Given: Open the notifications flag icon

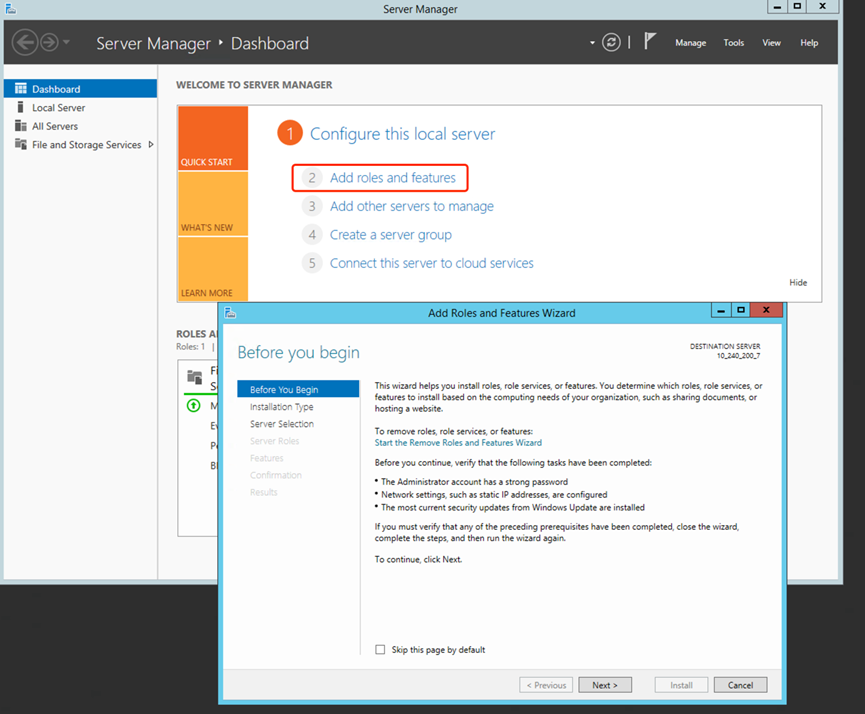Looking at the screenshot, I should point(650,41).
